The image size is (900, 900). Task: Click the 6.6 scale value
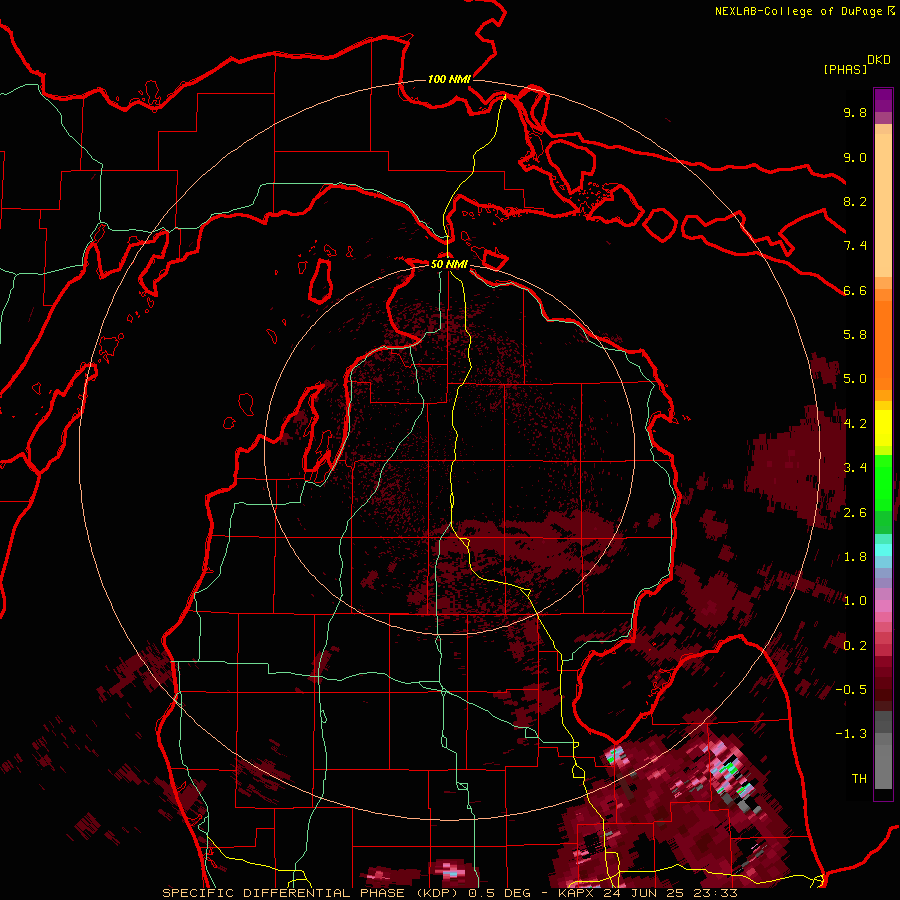(x=855, y=291)
